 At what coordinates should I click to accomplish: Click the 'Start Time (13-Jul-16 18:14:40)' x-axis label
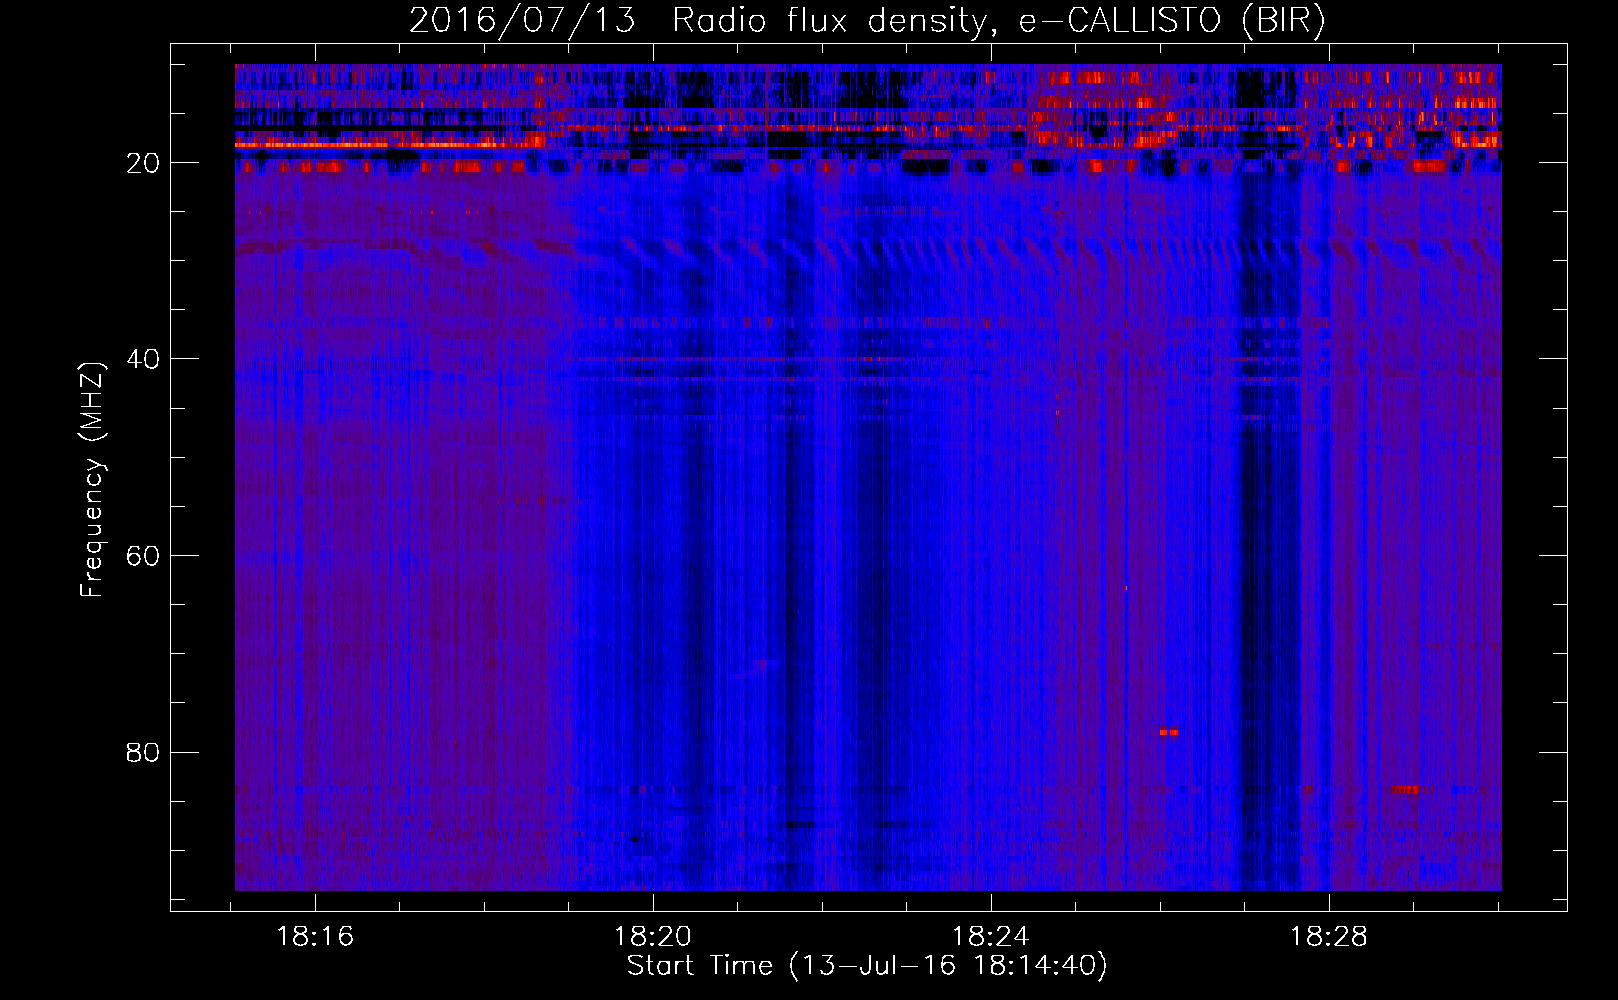(867, 966)
